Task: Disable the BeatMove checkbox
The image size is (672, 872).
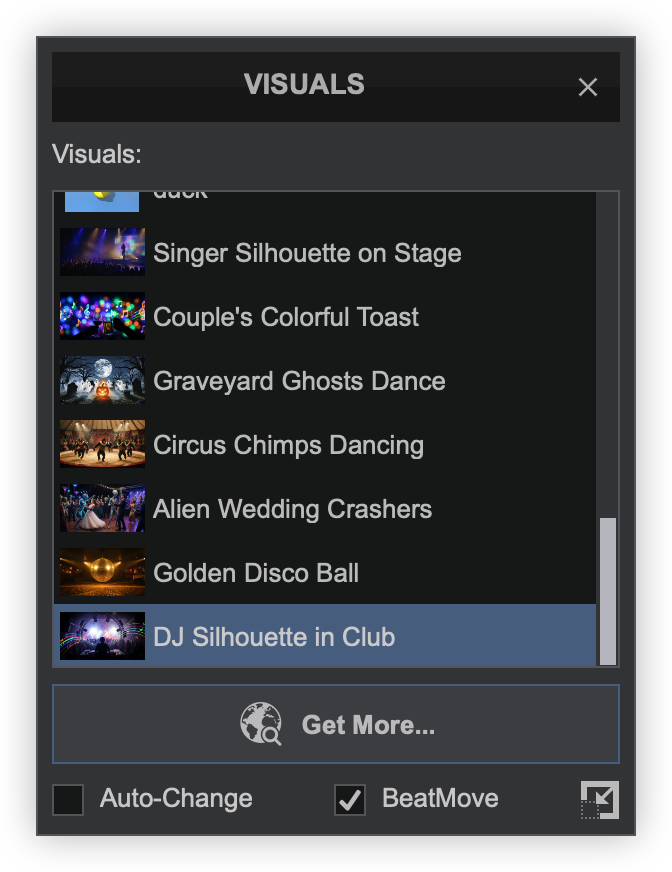Action: pos(350,800)
